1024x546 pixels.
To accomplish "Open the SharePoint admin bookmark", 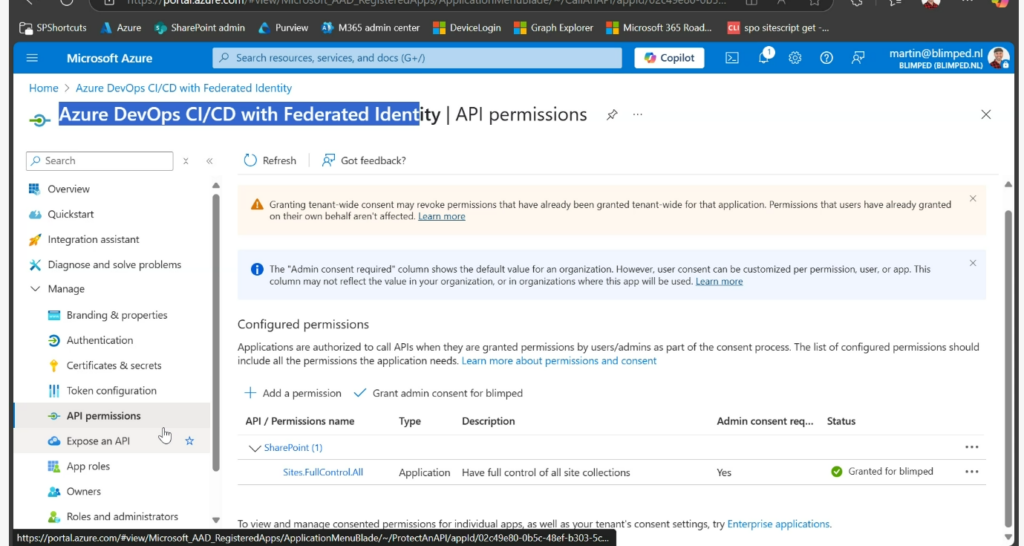I will 200,28.
